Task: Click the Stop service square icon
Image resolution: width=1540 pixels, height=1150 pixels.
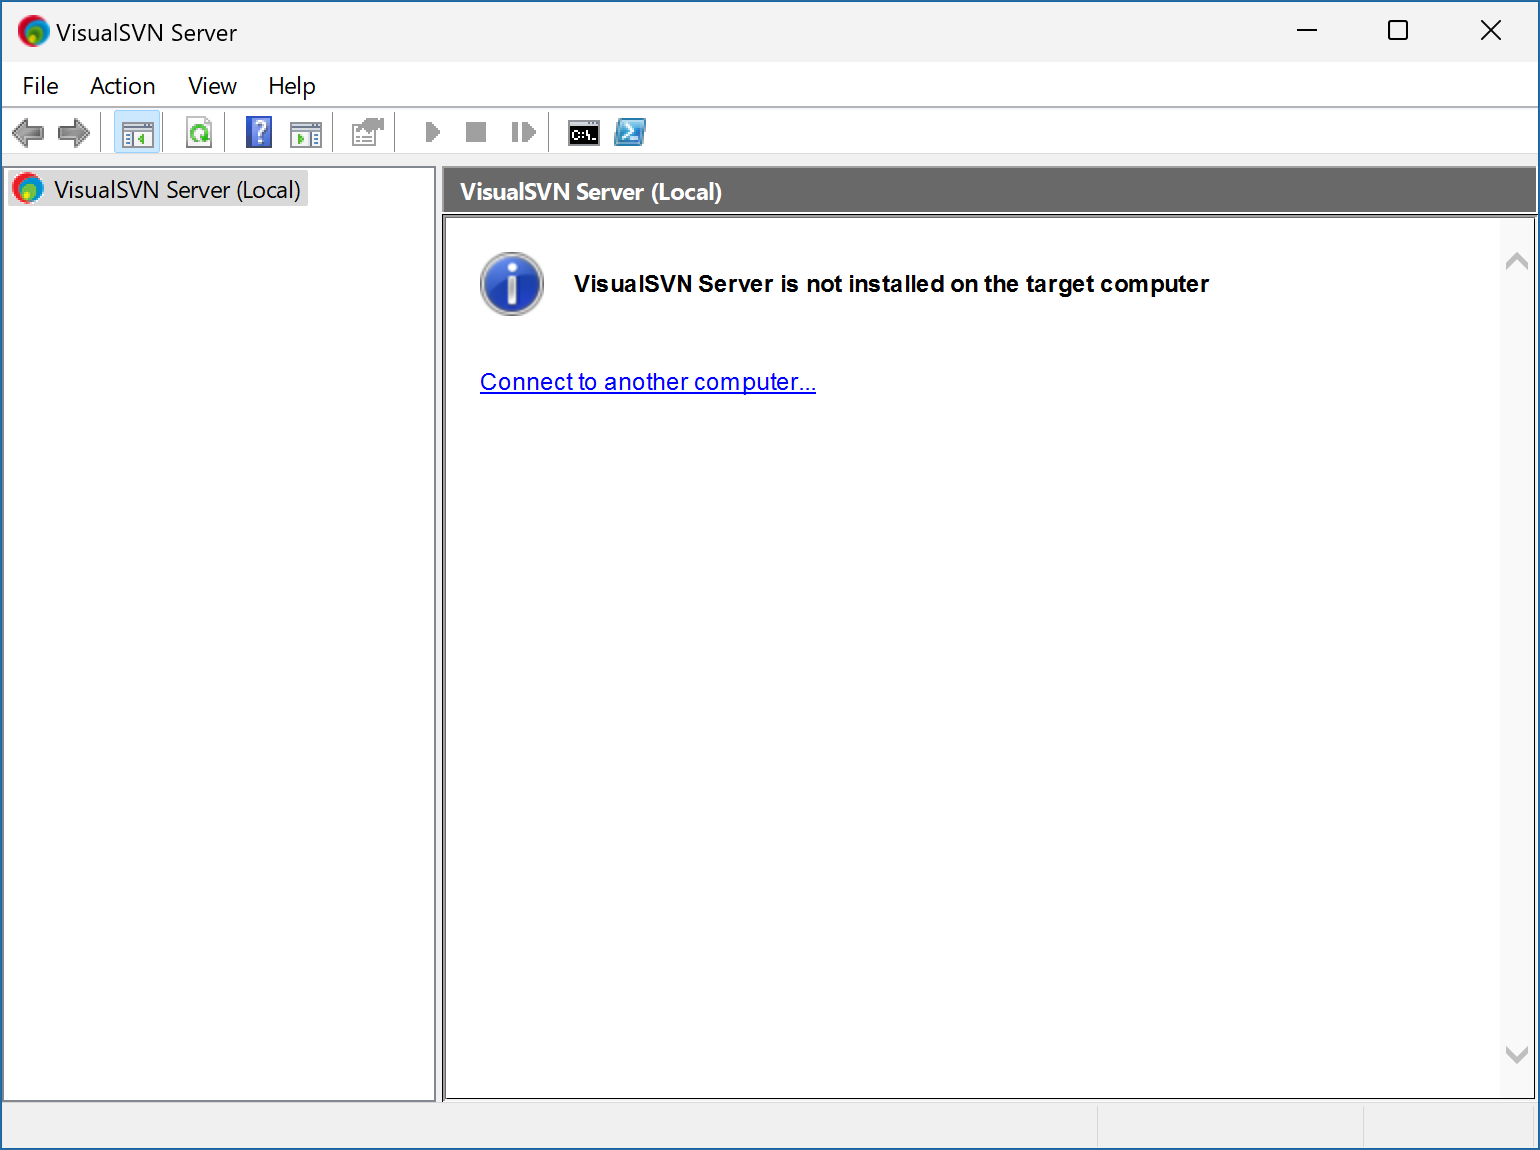Action: pos(476,132)
